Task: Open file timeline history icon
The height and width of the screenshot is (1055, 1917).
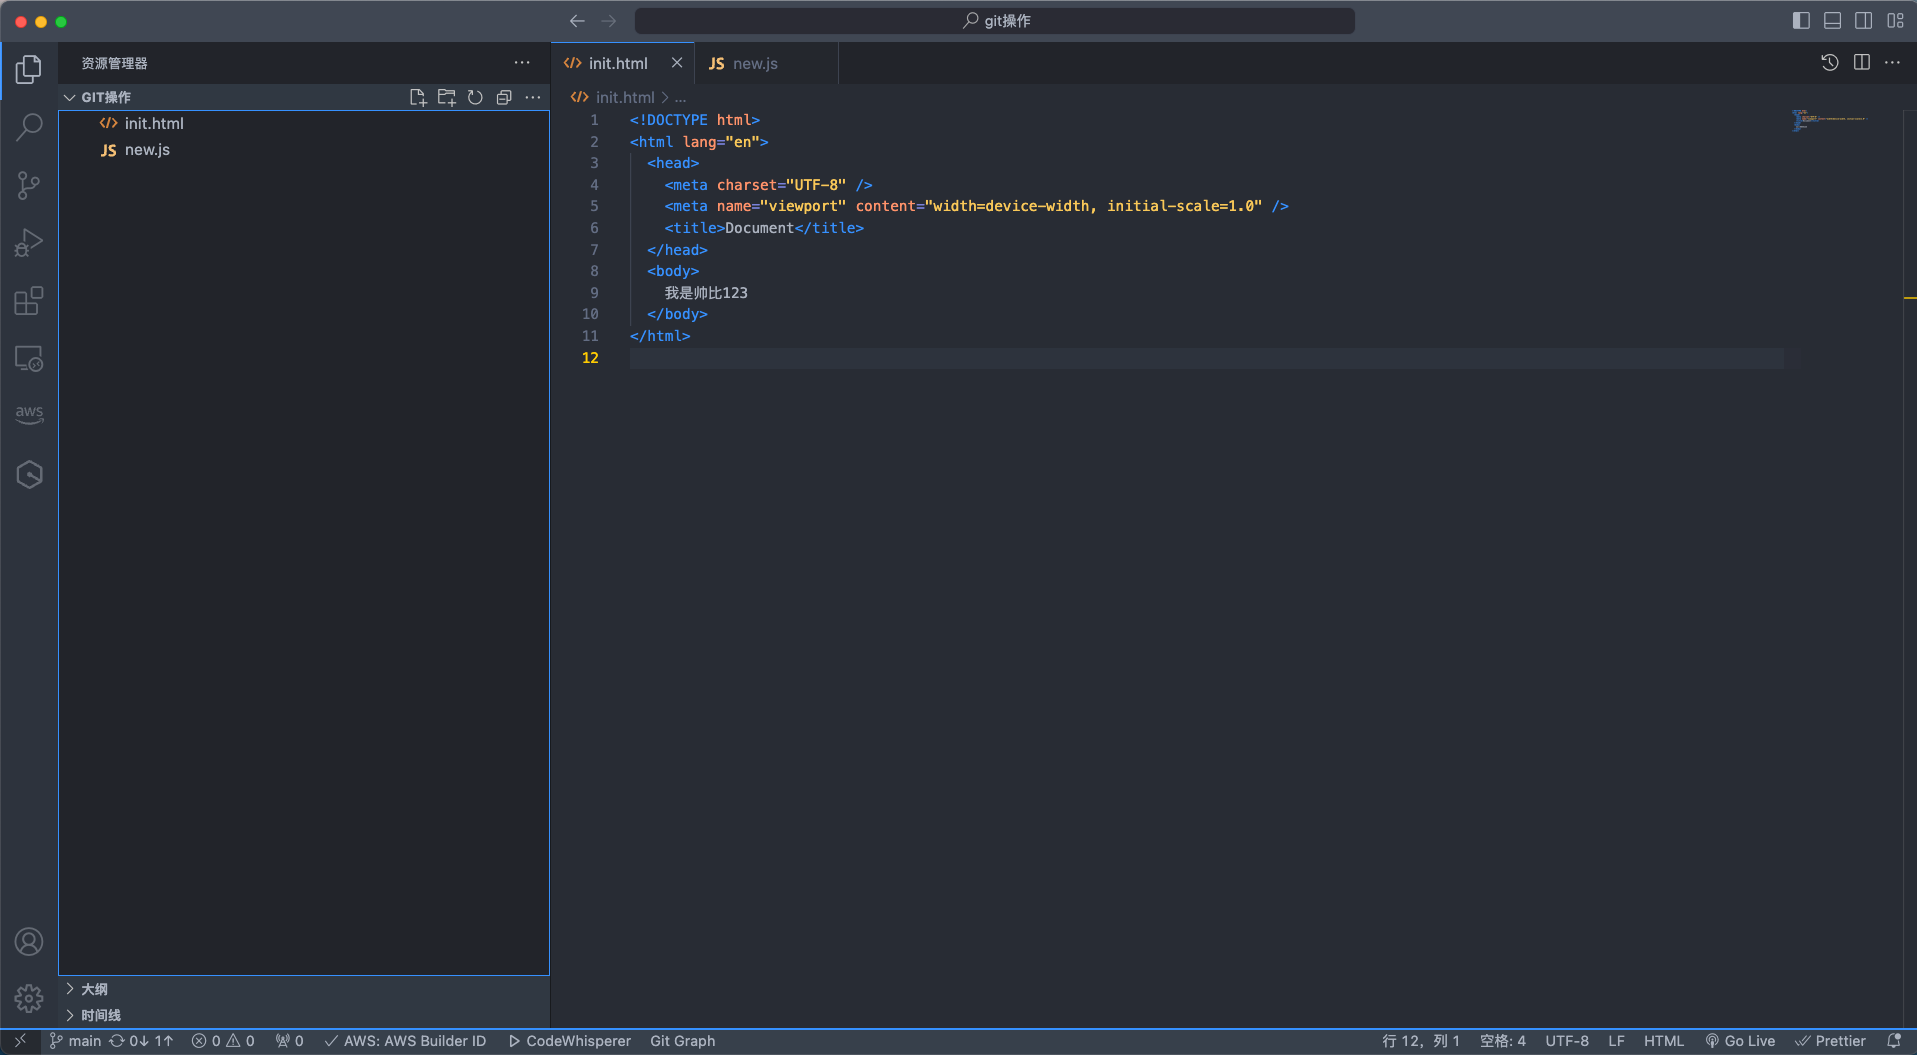Action: [1830, 62]
